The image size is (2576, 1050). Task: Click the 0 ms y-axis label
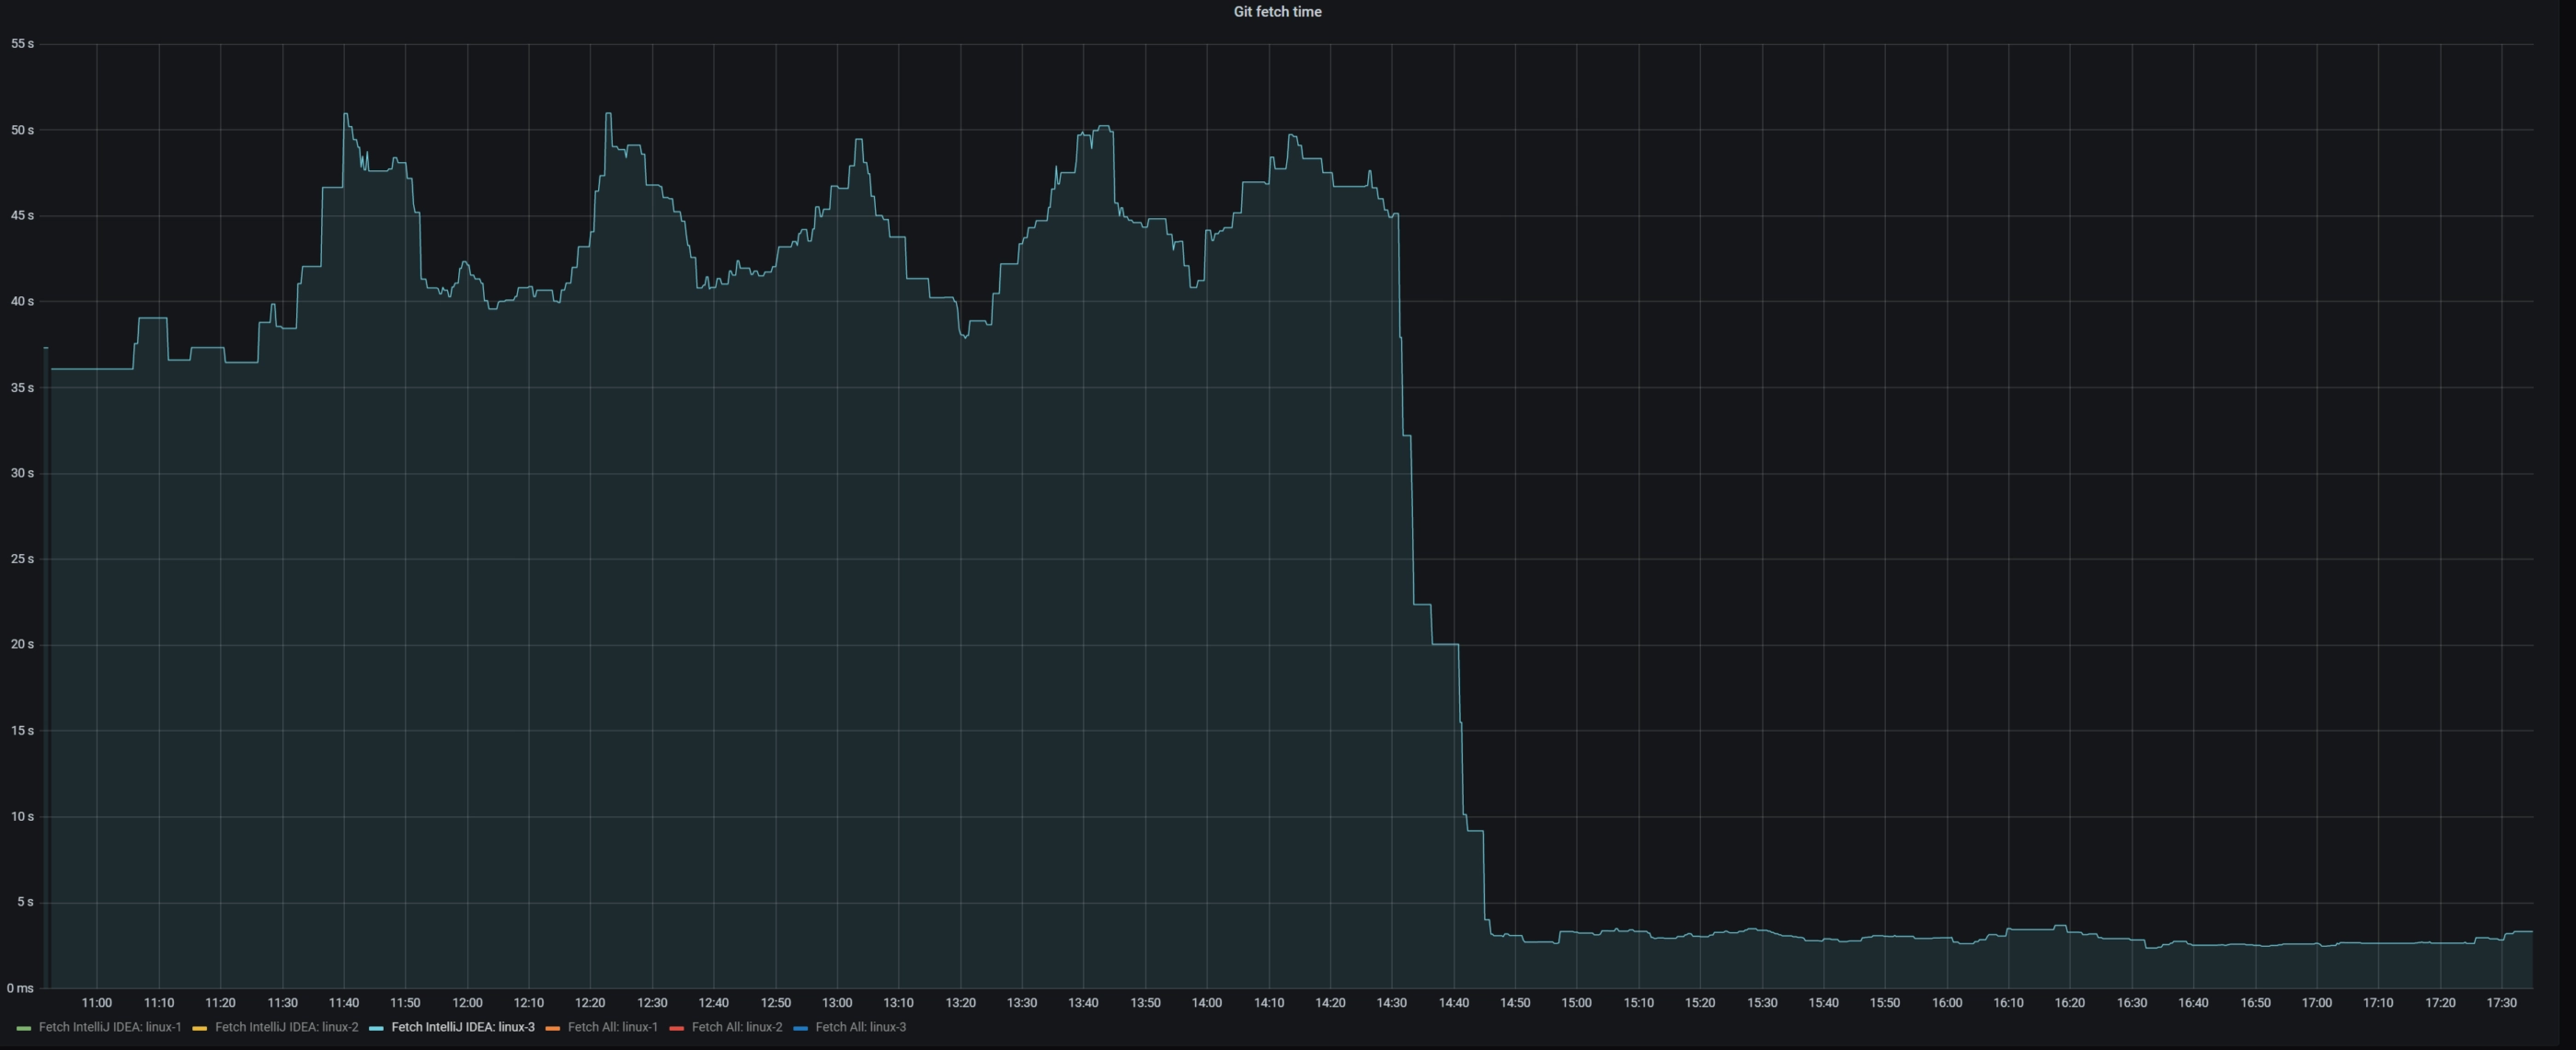(20, 988)
